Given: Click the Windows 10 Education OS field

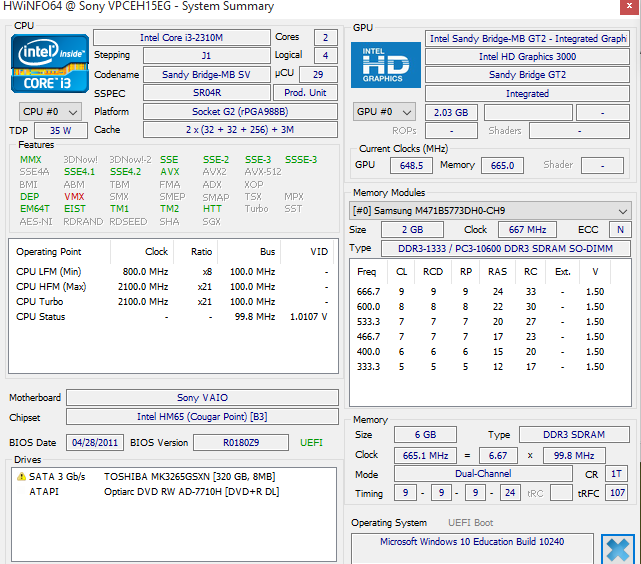Looking at the screenshot, I should tap(473, 542).
